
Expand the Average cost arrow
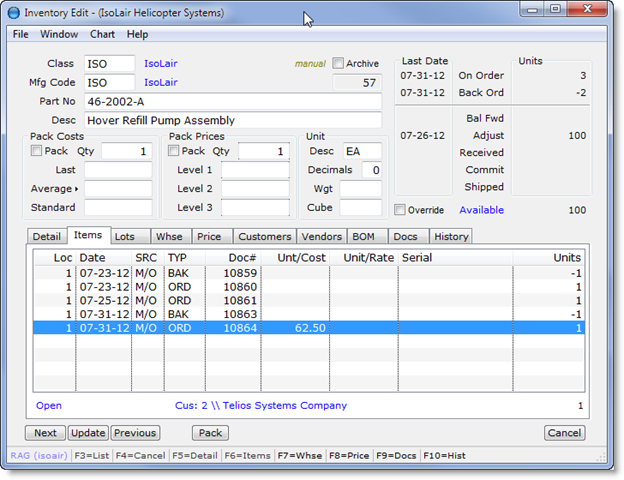click(x=75, y=188)
